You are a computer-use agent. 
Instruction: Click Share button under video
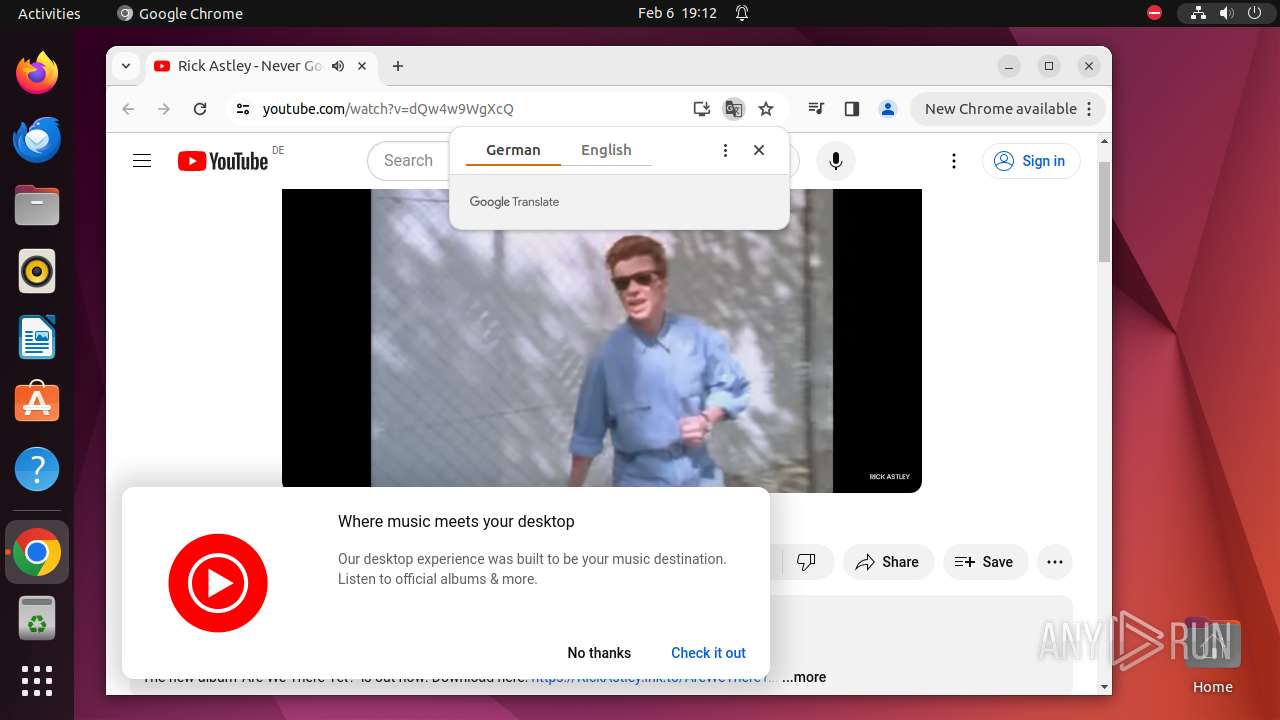click(887, 562)
